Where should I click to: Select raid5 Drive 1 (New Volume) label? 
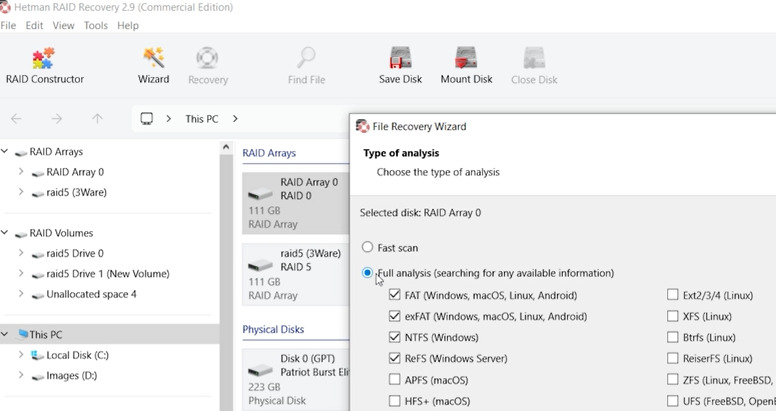108,274
